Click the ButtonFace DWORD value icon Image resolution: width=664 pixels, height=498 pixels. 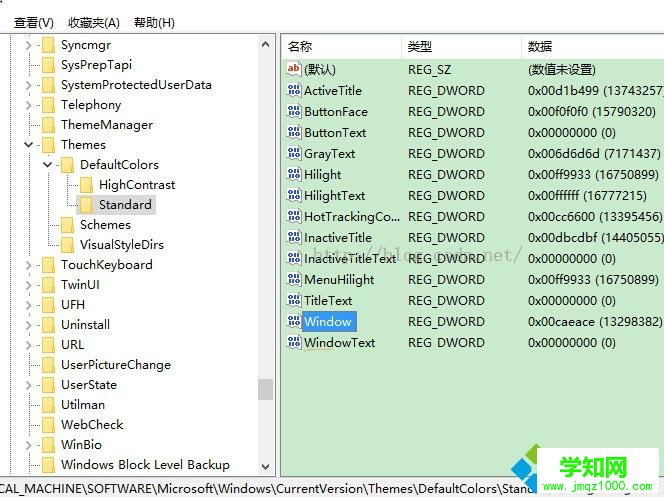point(294,111)
